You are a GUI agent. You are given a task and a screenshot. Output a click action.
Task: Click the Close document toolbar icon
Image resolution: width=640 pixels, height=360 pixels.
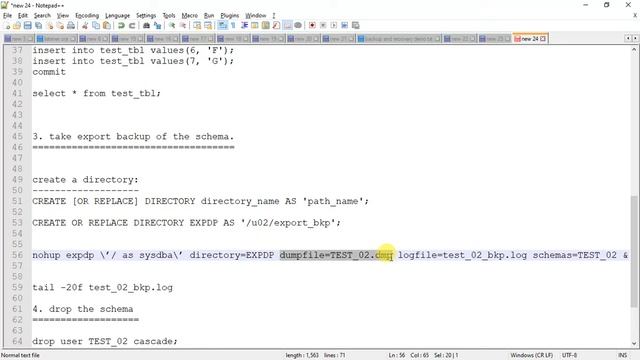(49, 25)
